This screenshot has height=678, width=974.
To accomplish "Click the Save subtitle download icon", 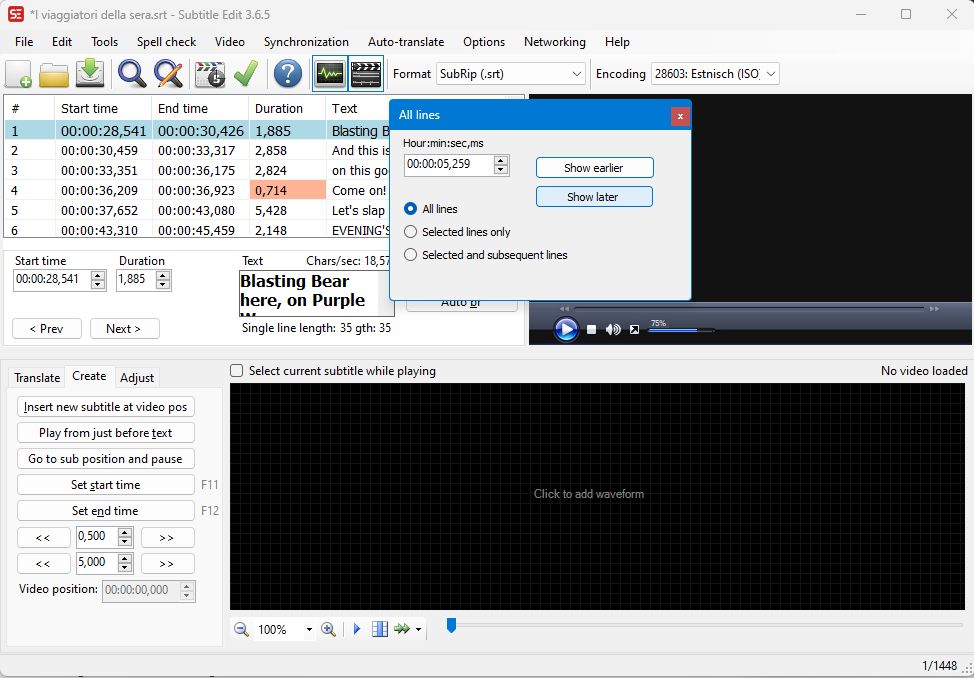I will coord(90,74).
